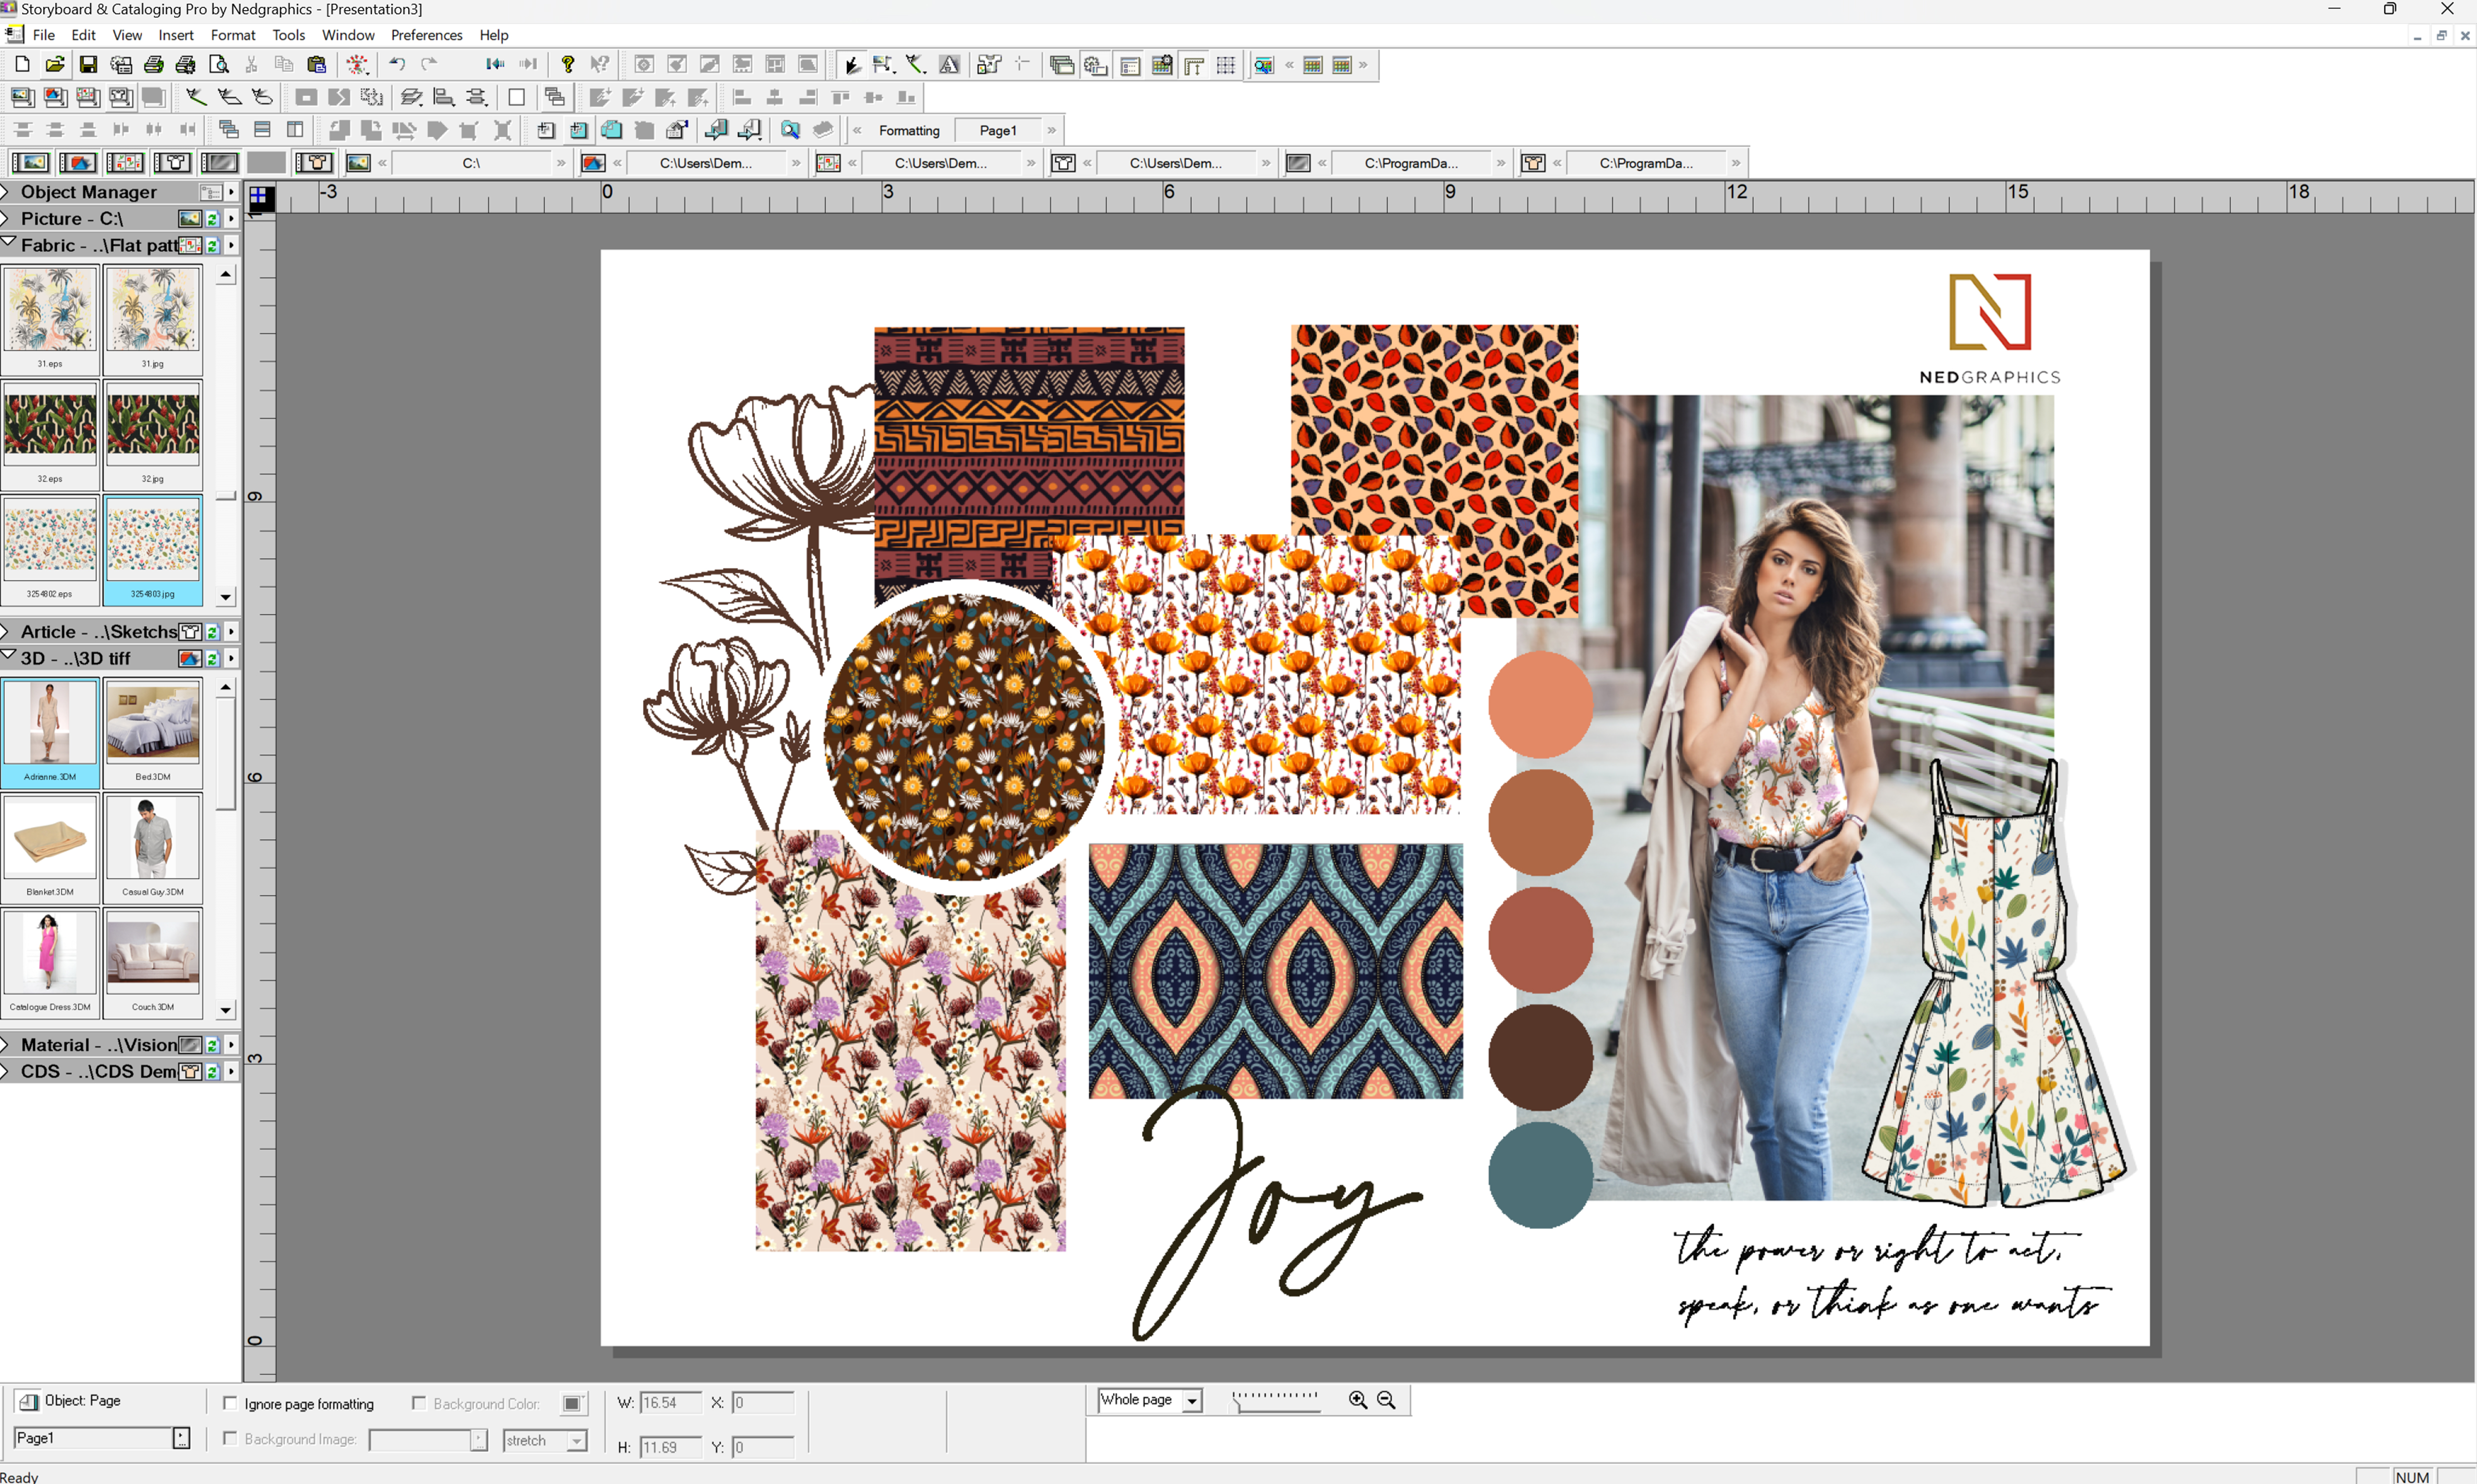The height and width of the screenshot is (1484, 2477).
Task: Click the zoom-in magnifier at the bottom toolbar
Action: point(1357,1400)
